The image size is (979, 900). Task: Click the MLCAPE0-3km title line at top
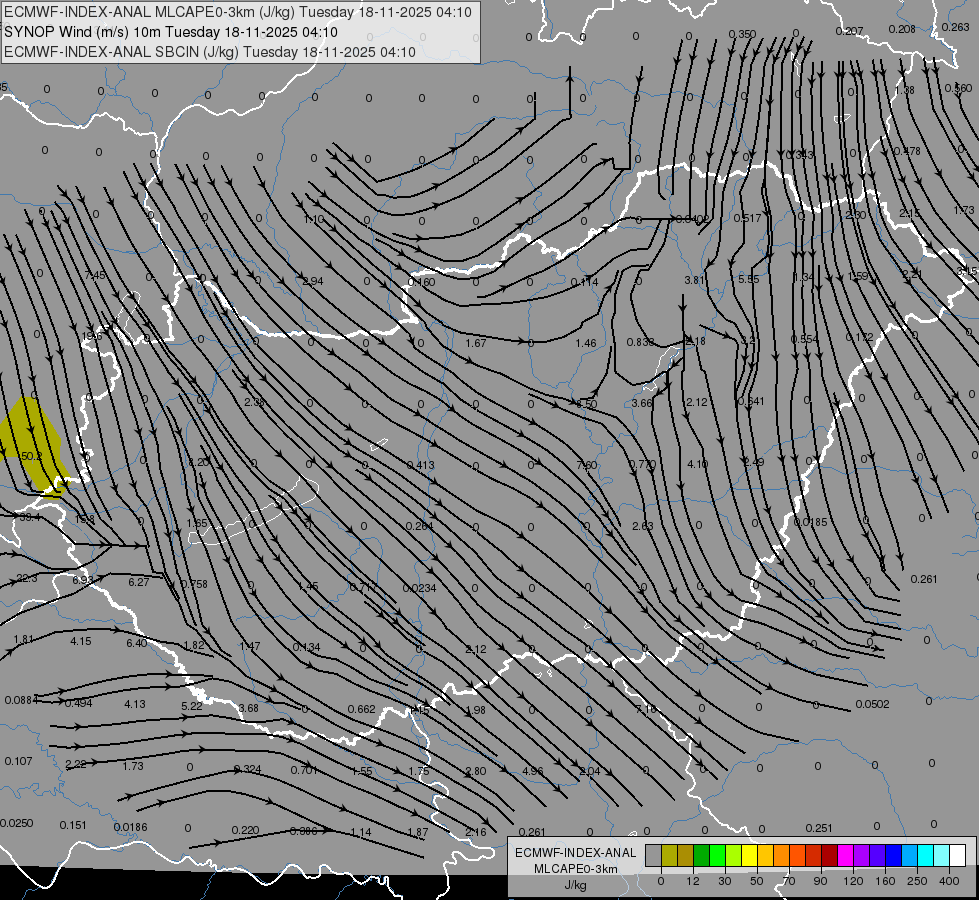(238, 12)
